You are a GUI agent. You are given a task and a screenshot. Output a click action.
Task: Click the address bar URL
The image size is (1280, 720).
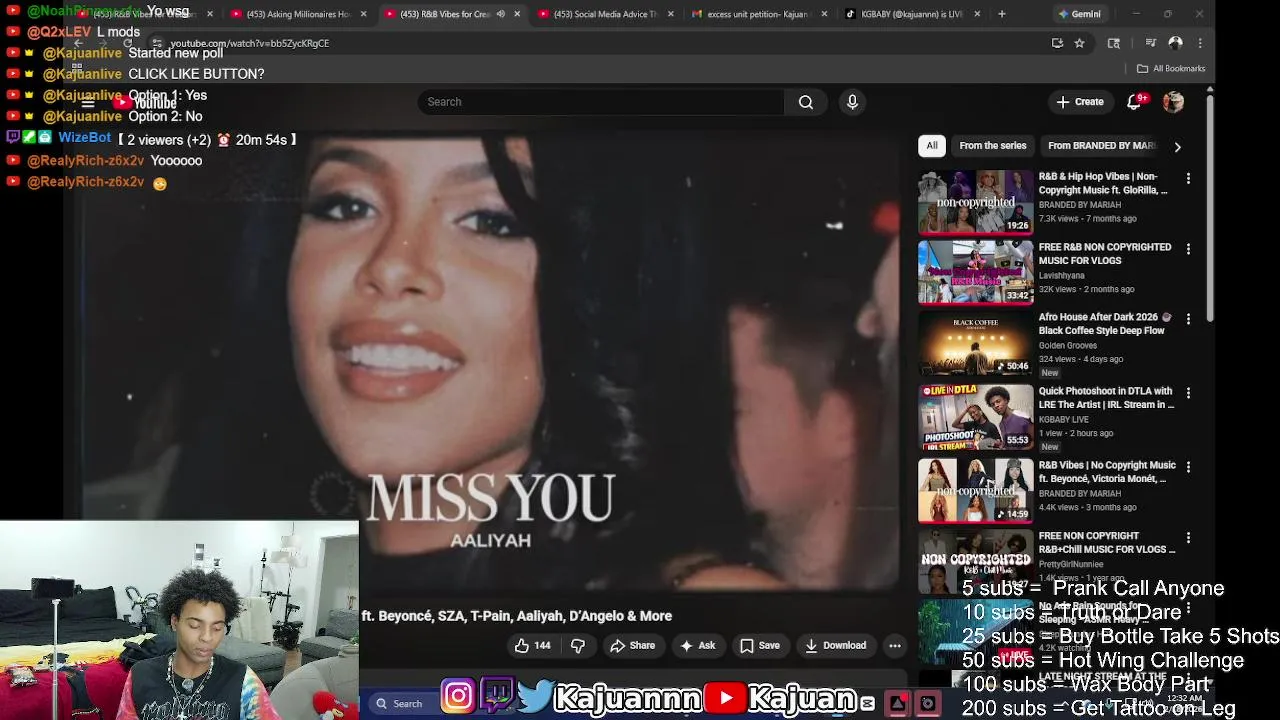[250, 43]
